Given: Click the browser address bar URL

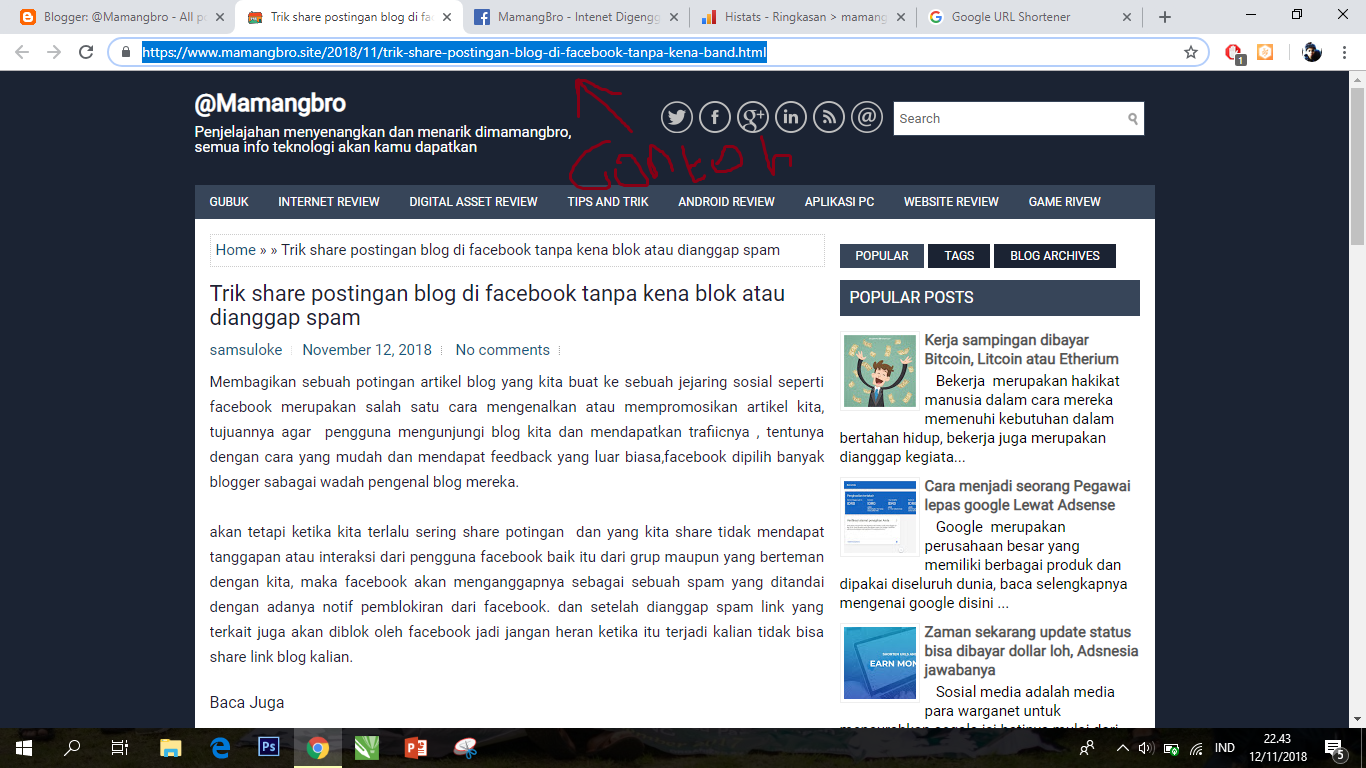Looking at the screenshot, I should [454, 52].
